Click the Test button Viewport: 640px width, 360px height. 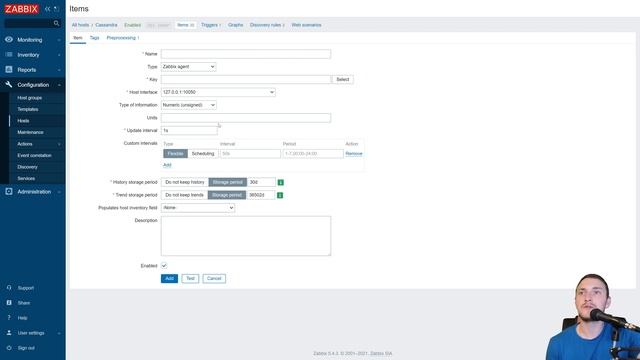pyautogui.click(x=190, y=278)
